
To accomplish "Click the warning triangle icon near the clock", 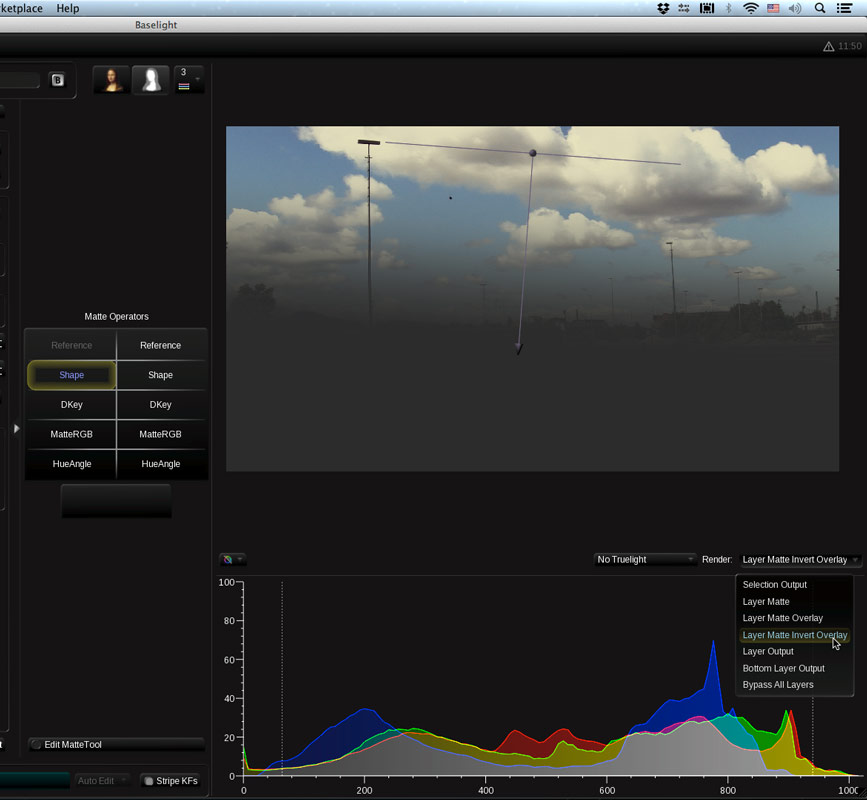I will click(x=828, y=46).
